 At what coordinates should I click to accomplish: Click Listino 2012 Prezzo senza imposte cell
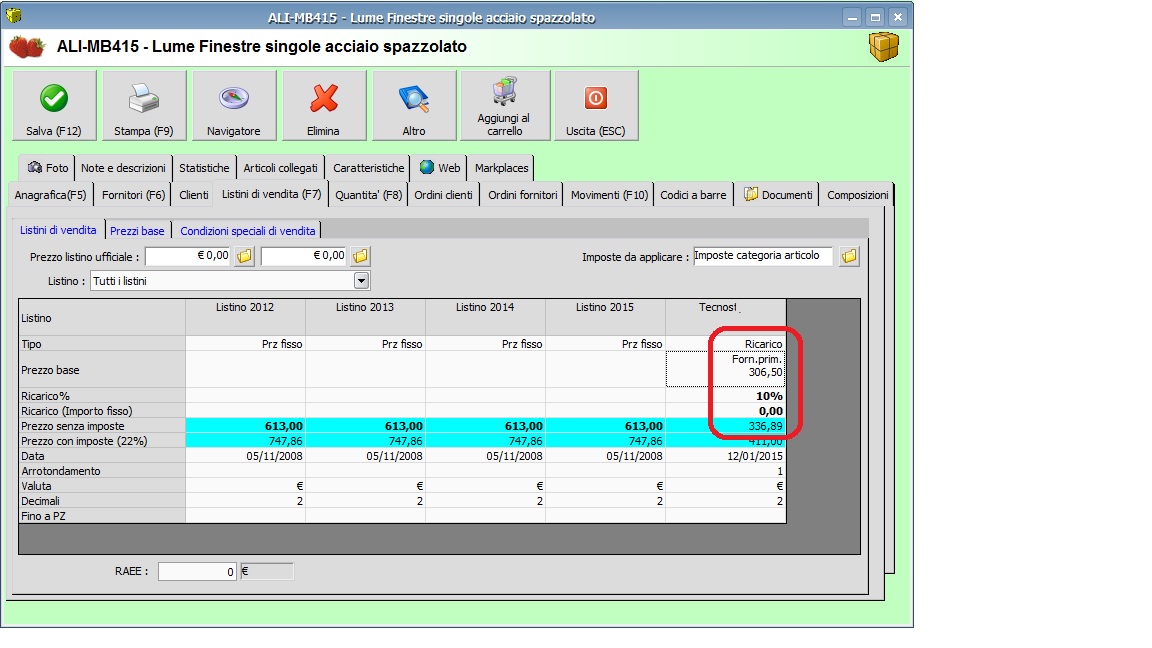245,426
